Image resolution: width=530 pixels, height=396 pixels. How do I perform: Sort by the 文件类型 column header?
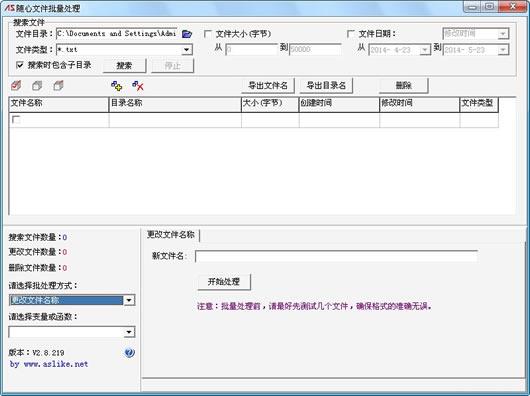click(x=479, y=104)
